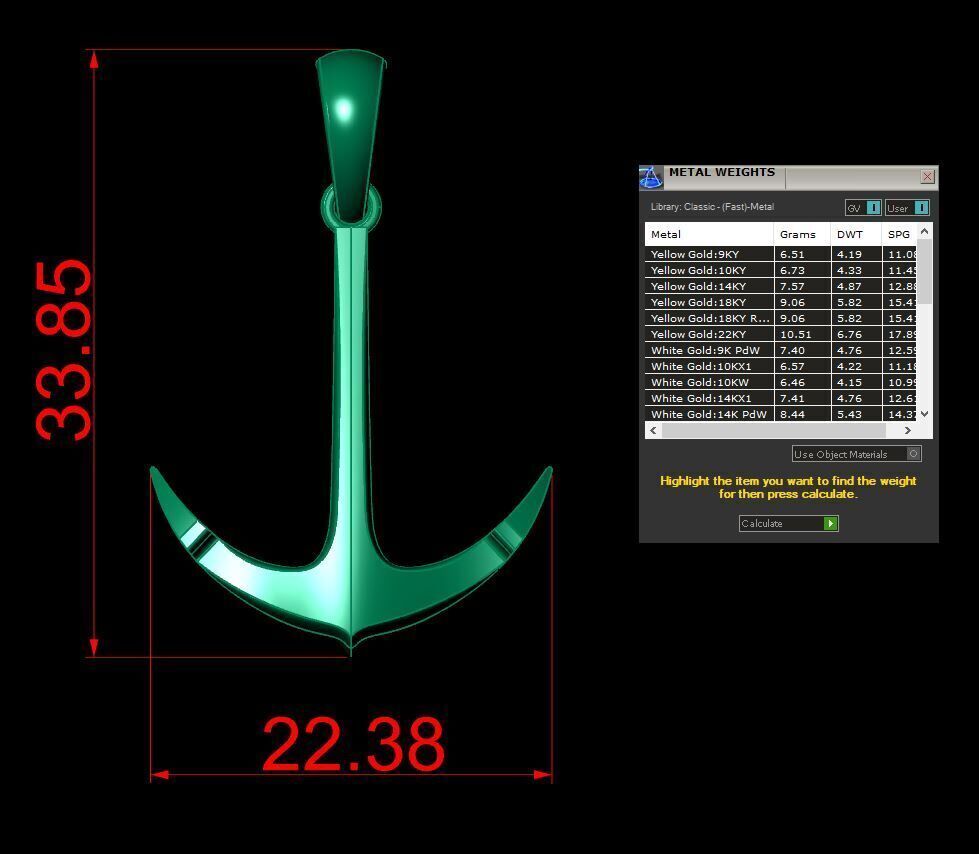Click the table's scroll right arrow
This screenshot has width=979, height=854.
[908, 430]
